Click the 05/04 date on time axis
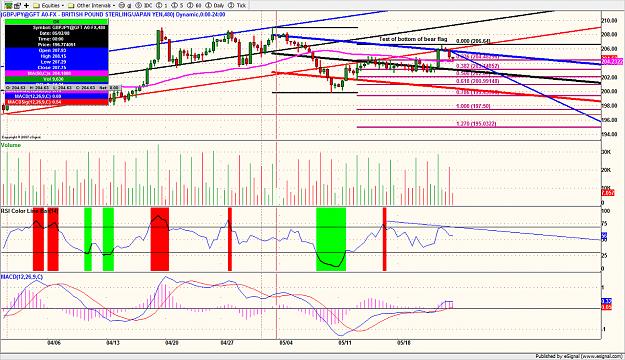 pos(286,342)
